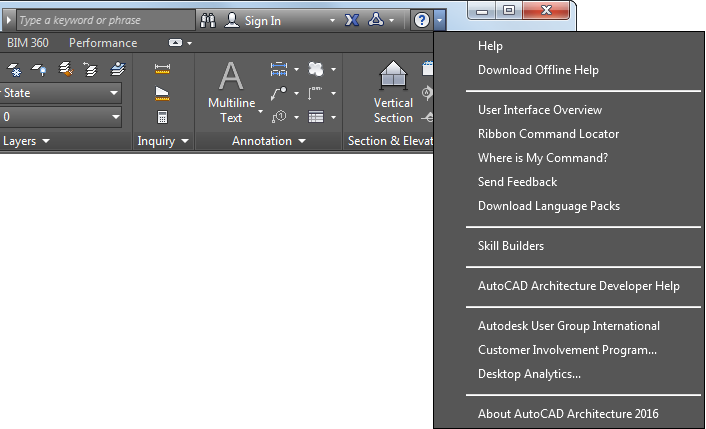
Task: Select the Table icon in Annotation
Action: pyautogui.click(x=316, y=117)
